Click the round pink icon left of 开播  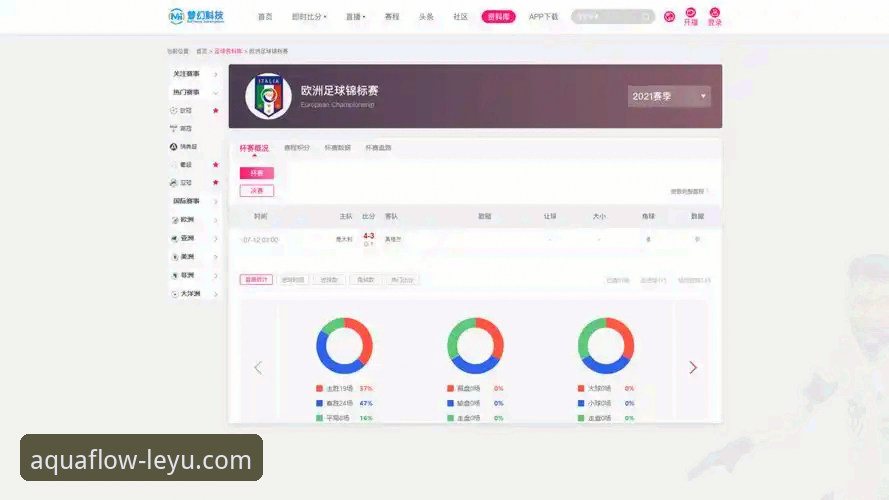click(670, 17)
